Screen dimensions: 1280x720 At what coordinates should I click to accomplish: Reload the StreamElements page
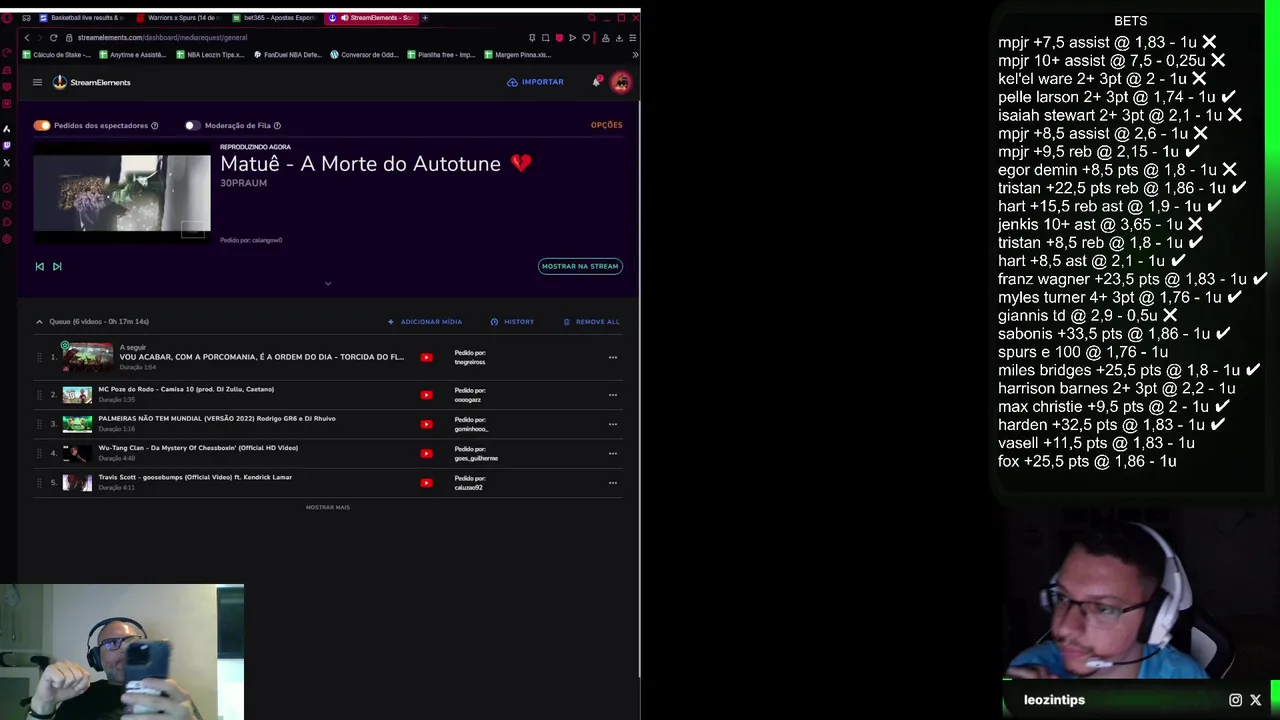[x=54, y=37]
